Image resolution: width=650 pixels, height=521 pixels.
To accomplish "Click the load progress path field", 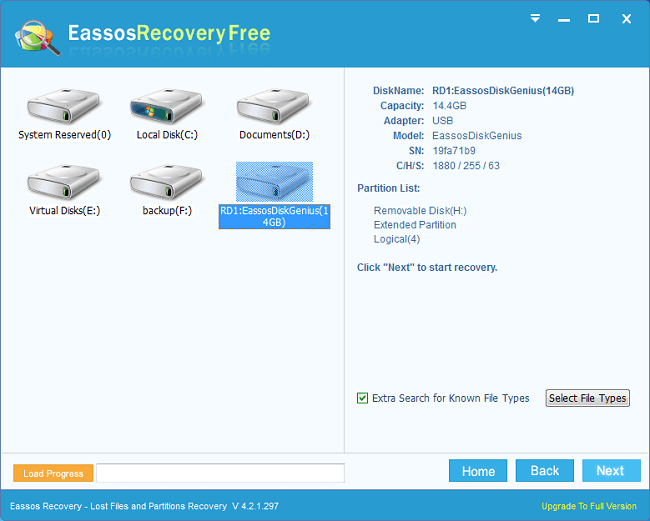I will point(221,473).
